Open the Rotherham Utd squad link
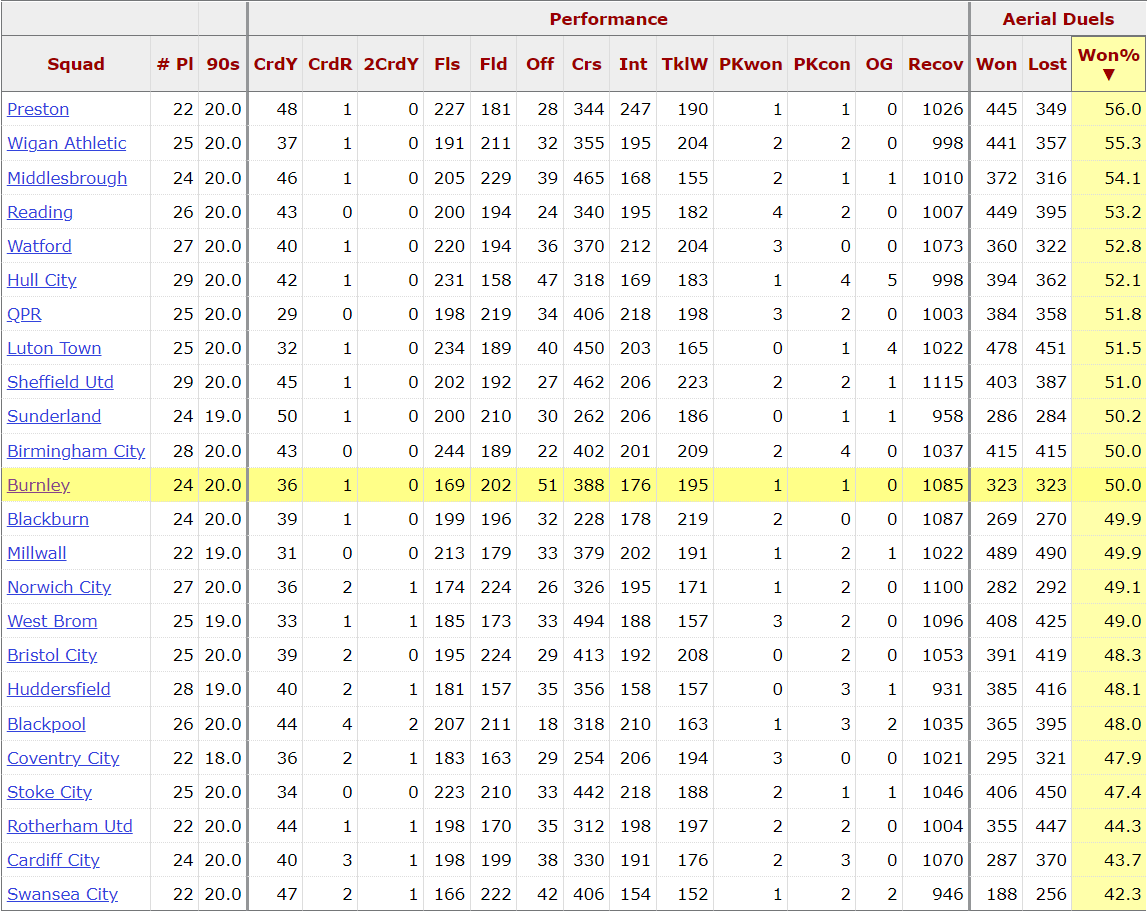The width and height of the screenshot is (1147, 911). click(69, 826)
